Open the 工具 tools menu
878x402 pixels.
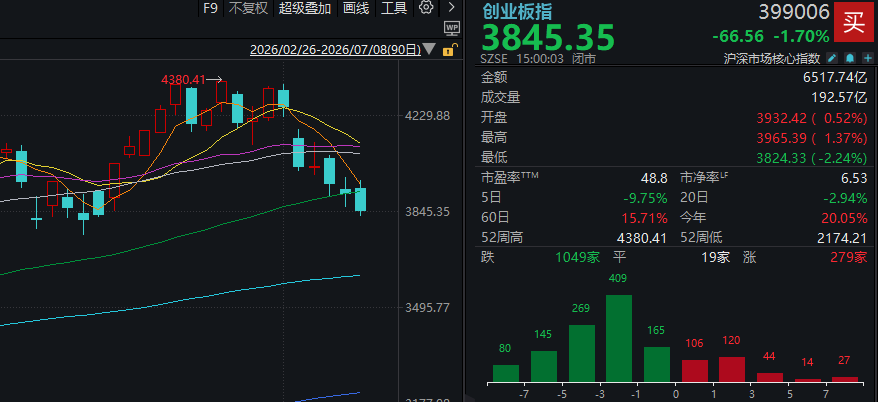point(394,8)
